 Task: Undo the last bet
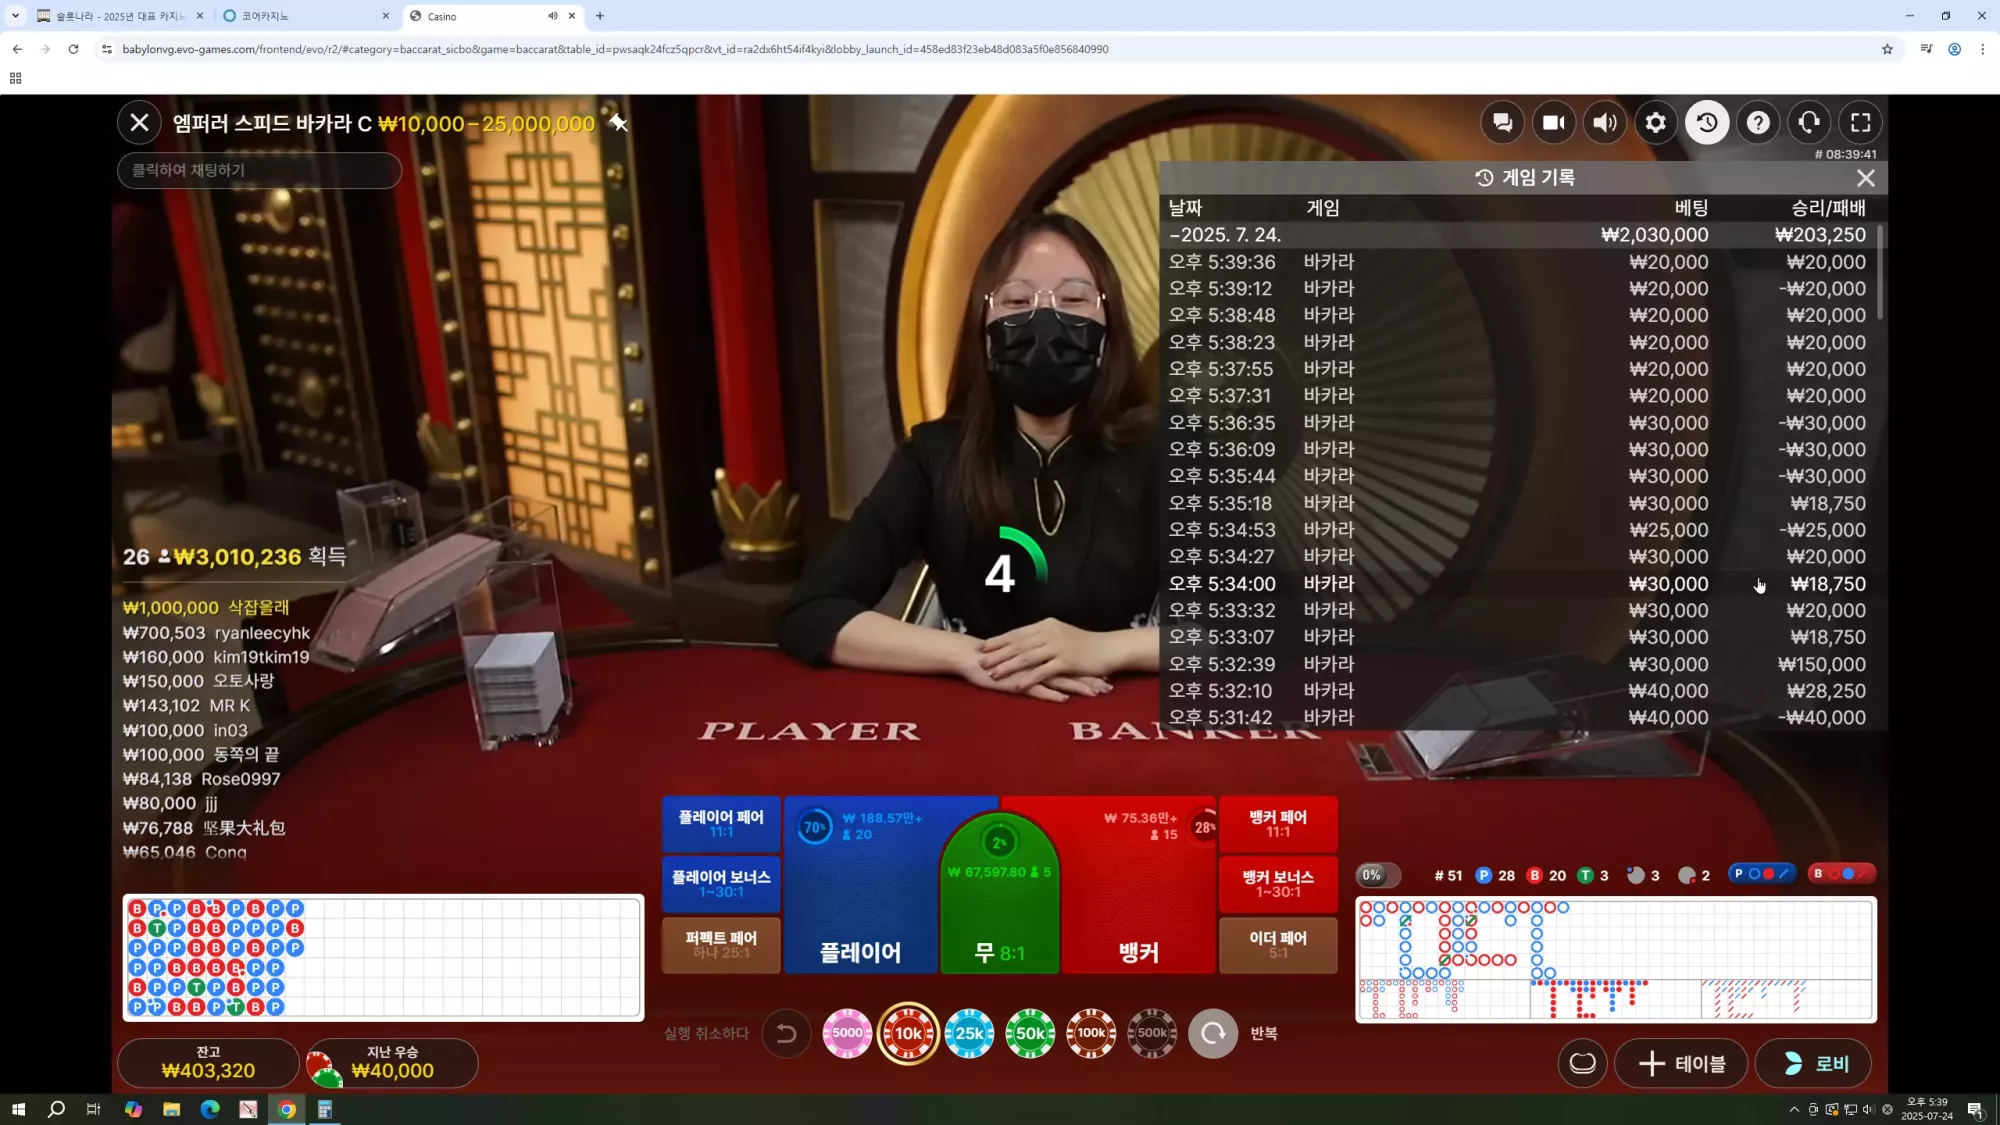[787, 1033]
